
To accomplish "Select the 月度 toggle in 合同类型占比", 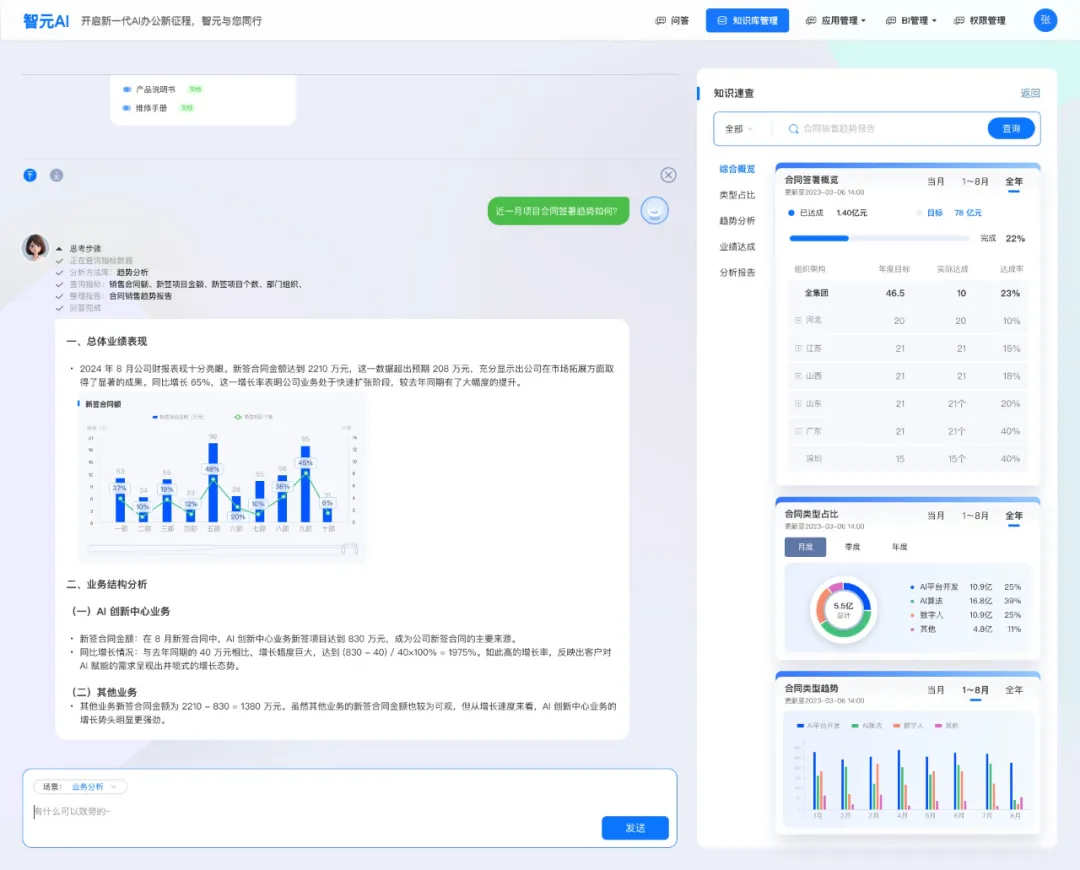I will [x=805, y=547].
